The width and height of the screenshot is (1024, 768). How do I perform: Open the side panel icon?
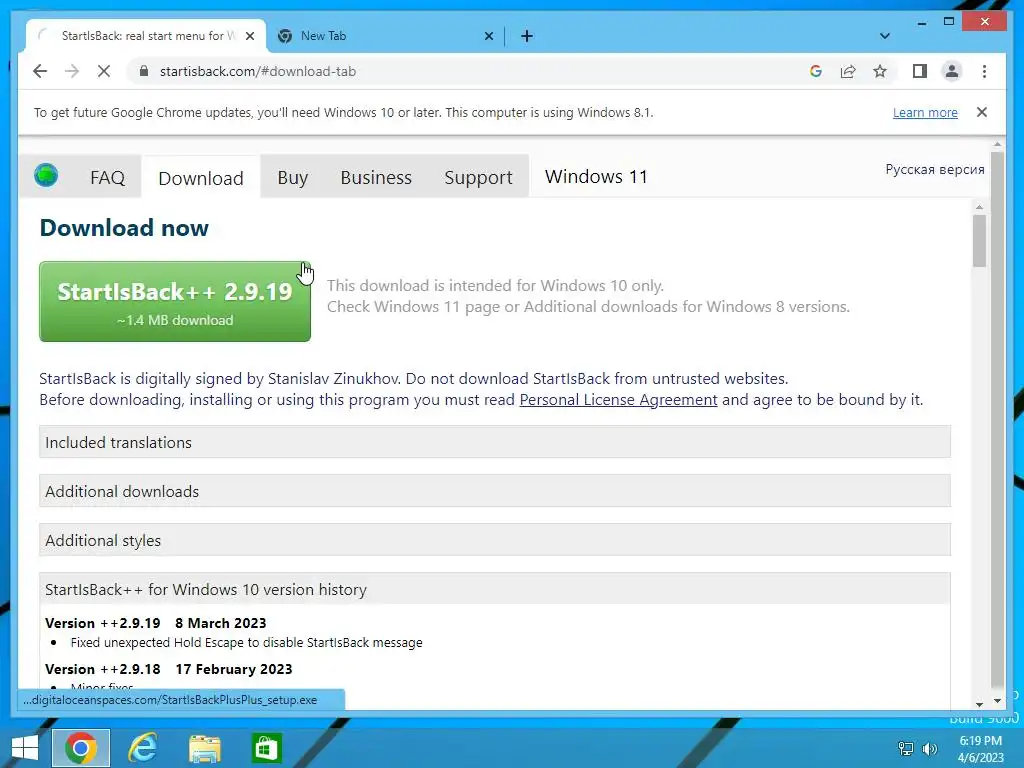(x=920, y=71)
